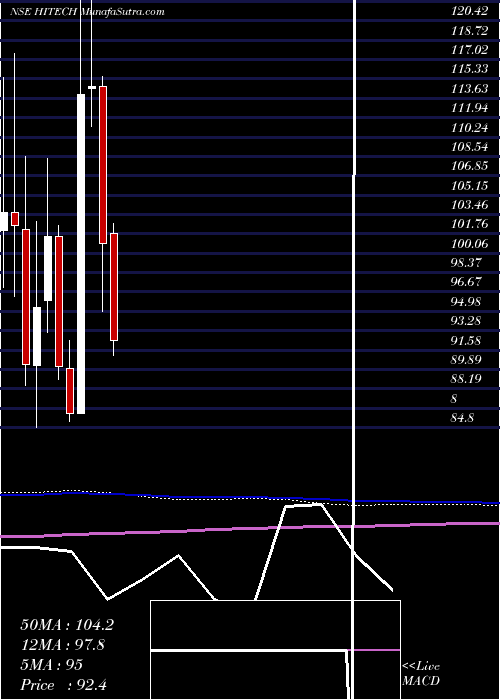
Task: Click the 113.63 price axis label
Action: click(x=470, y=88)
